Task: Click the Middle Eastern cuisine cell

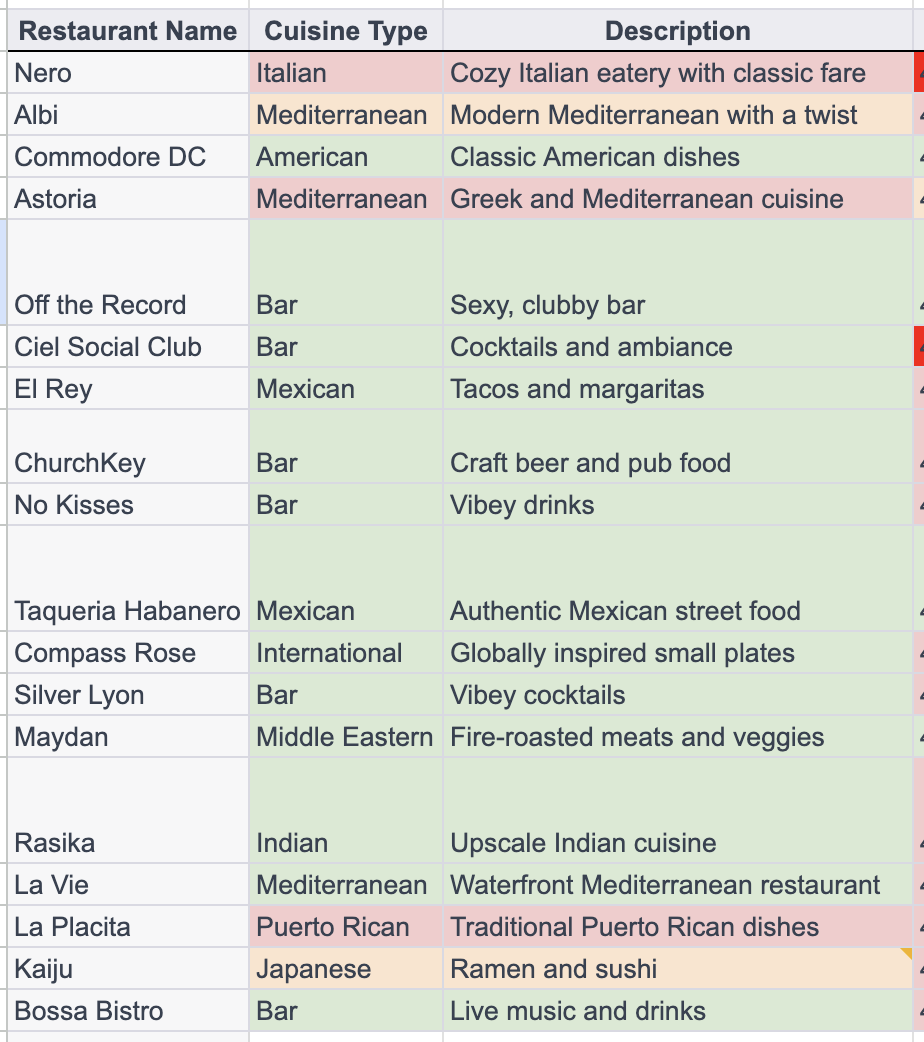Action: 344,737
